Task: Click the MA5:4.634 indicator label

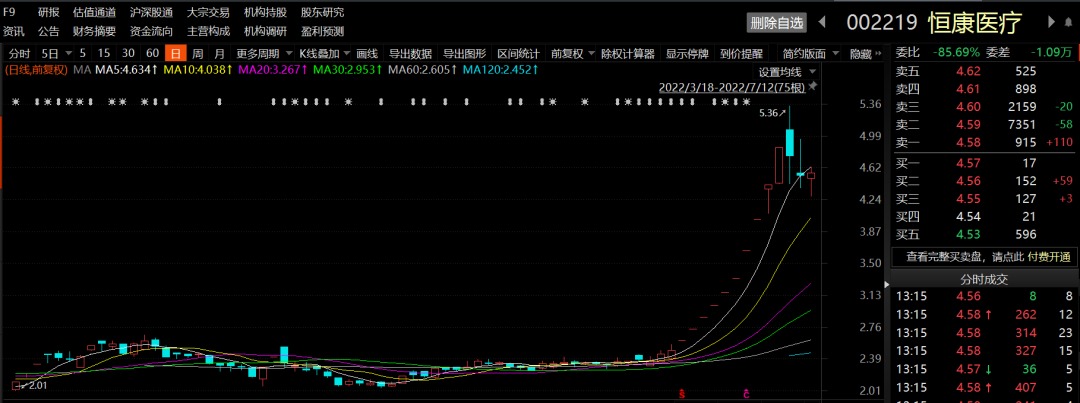Action: (x=126, y=70)
